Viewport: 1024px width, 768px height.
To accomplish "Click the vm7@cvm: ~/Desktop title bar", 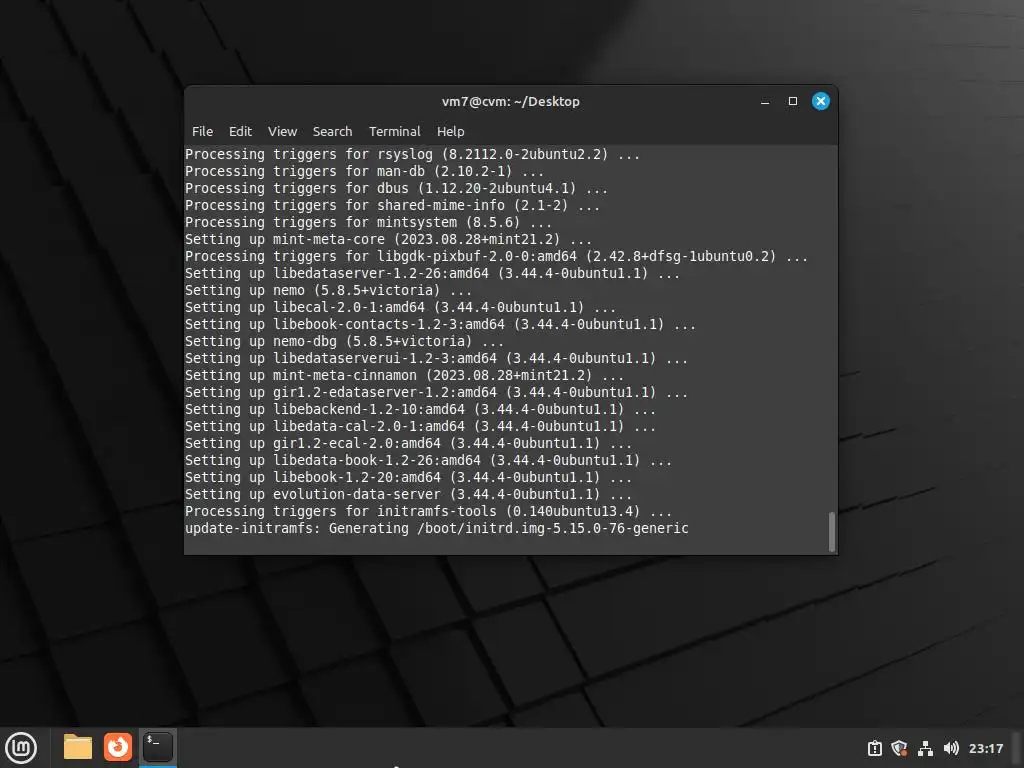I will click(x=511, y=101).
